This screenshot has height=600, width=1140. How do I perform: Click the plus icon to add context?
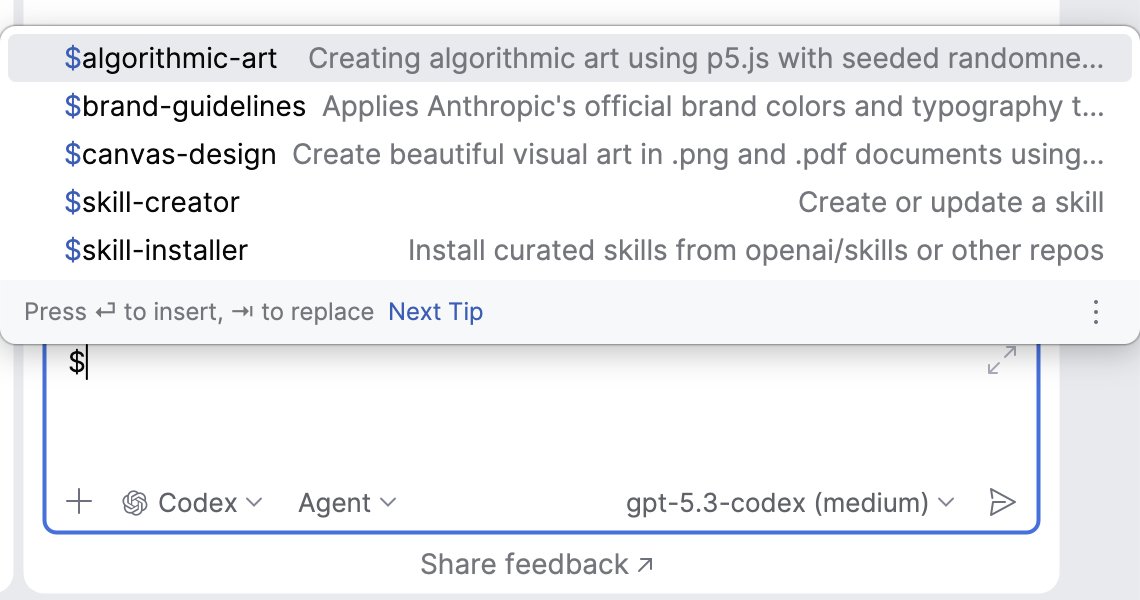click(78, 502)
